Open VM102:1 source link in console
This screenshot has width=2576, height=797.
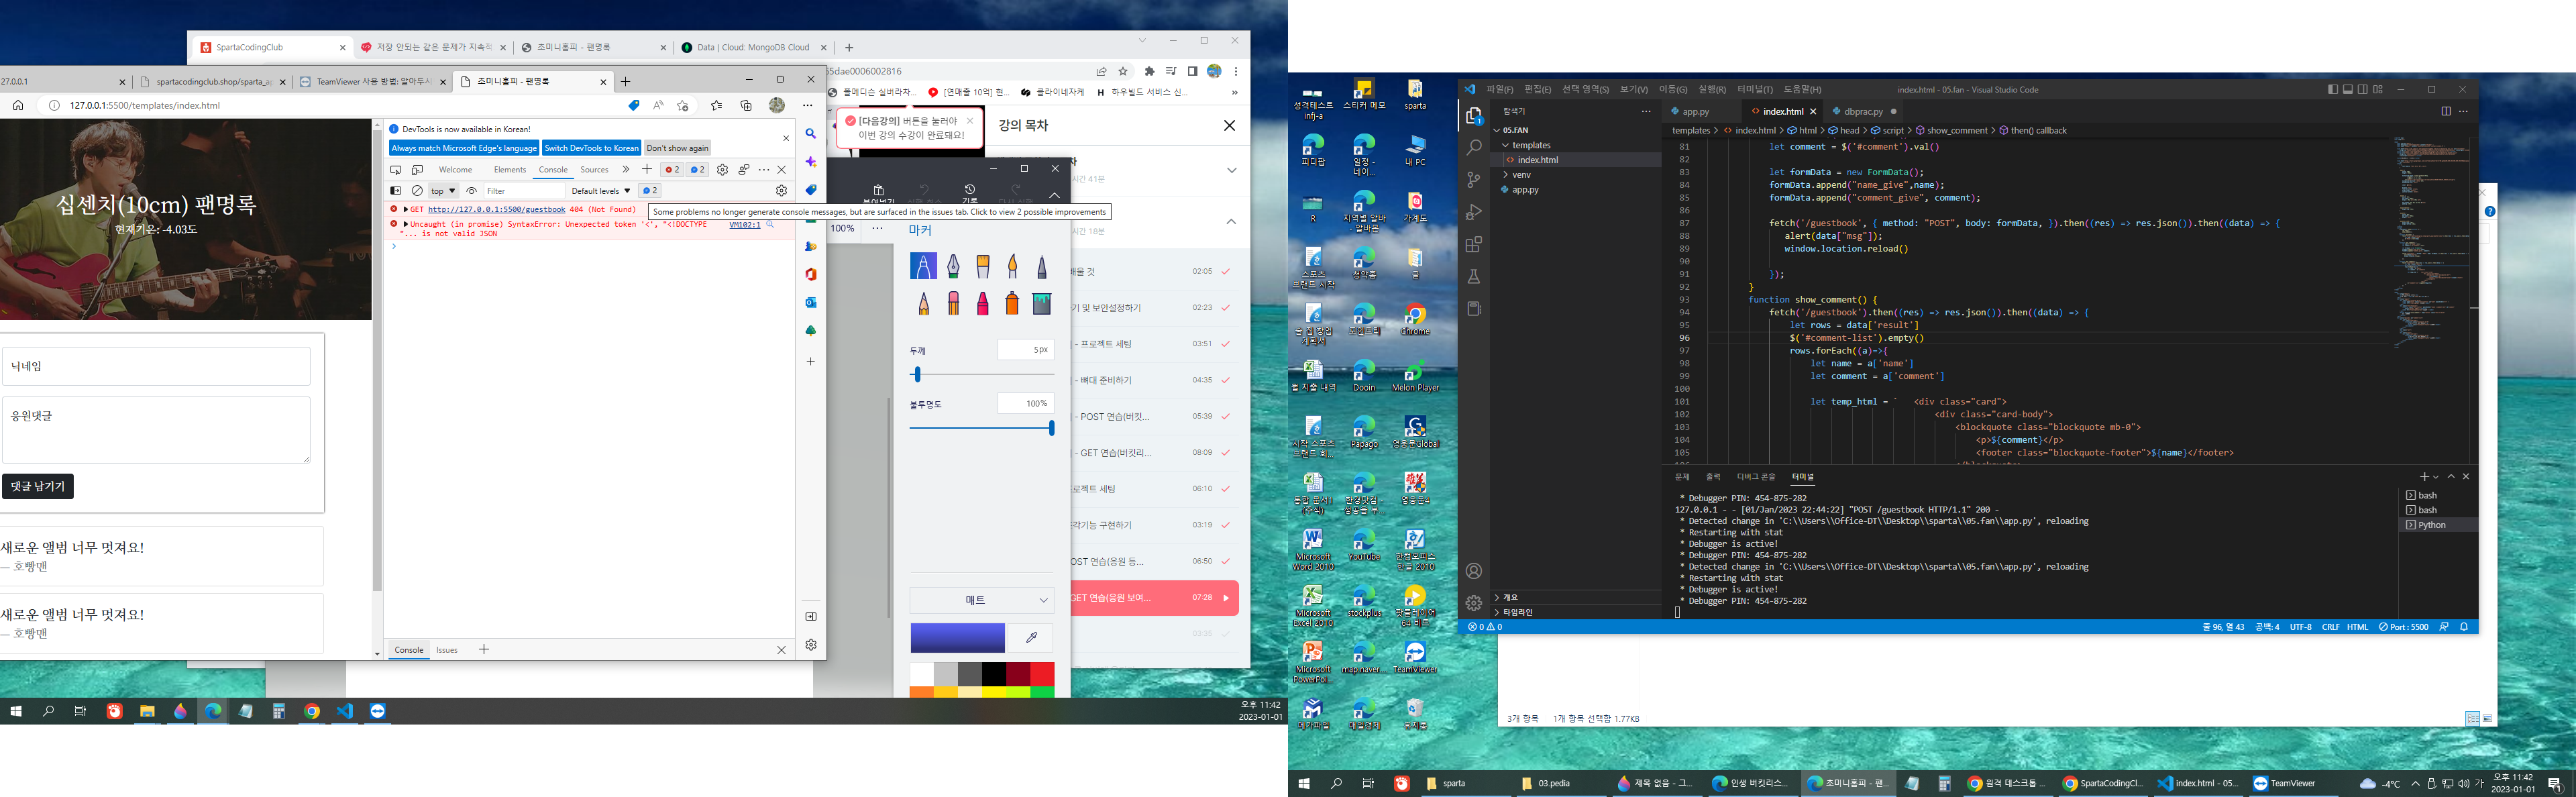pos(745,225)
